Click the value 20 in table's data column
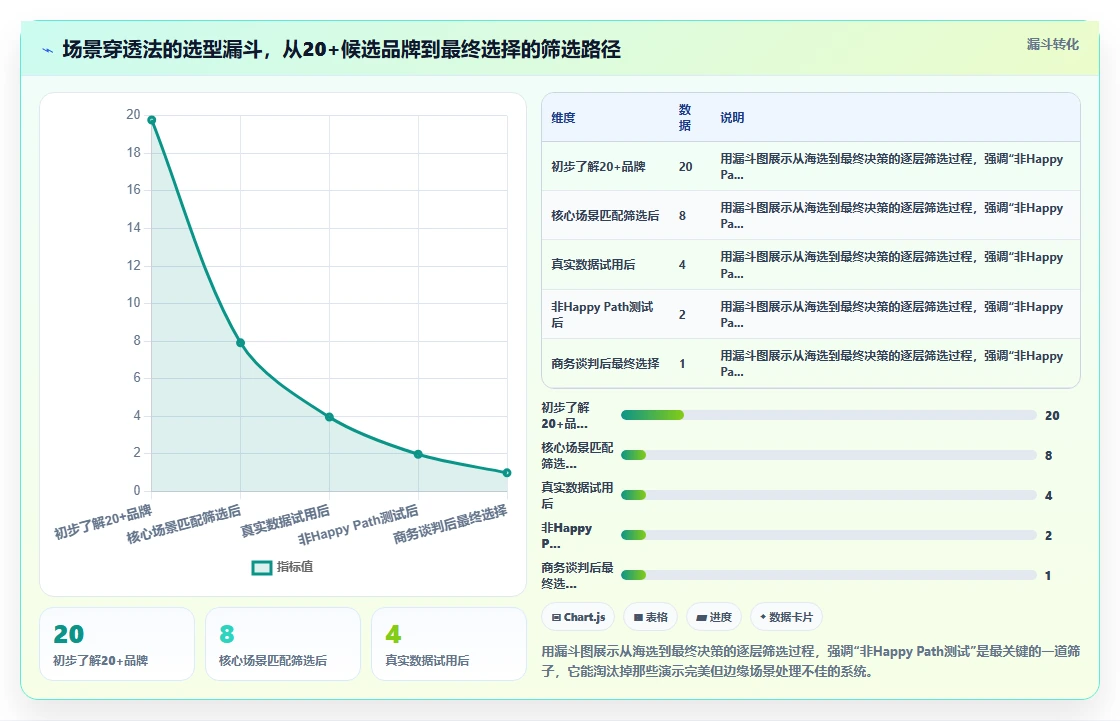This screenshot has width=1120, height=721. point(685,166)
